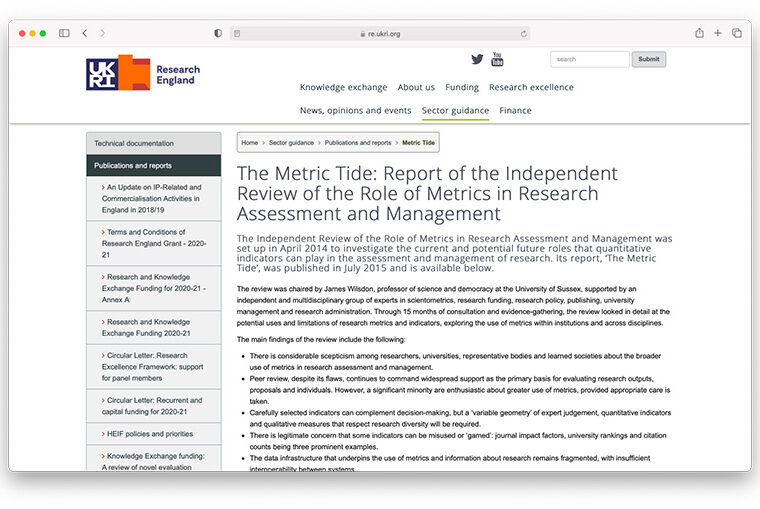Reload the page with the refresh icon
Screen dimensions: 760x509
[523, 33]
